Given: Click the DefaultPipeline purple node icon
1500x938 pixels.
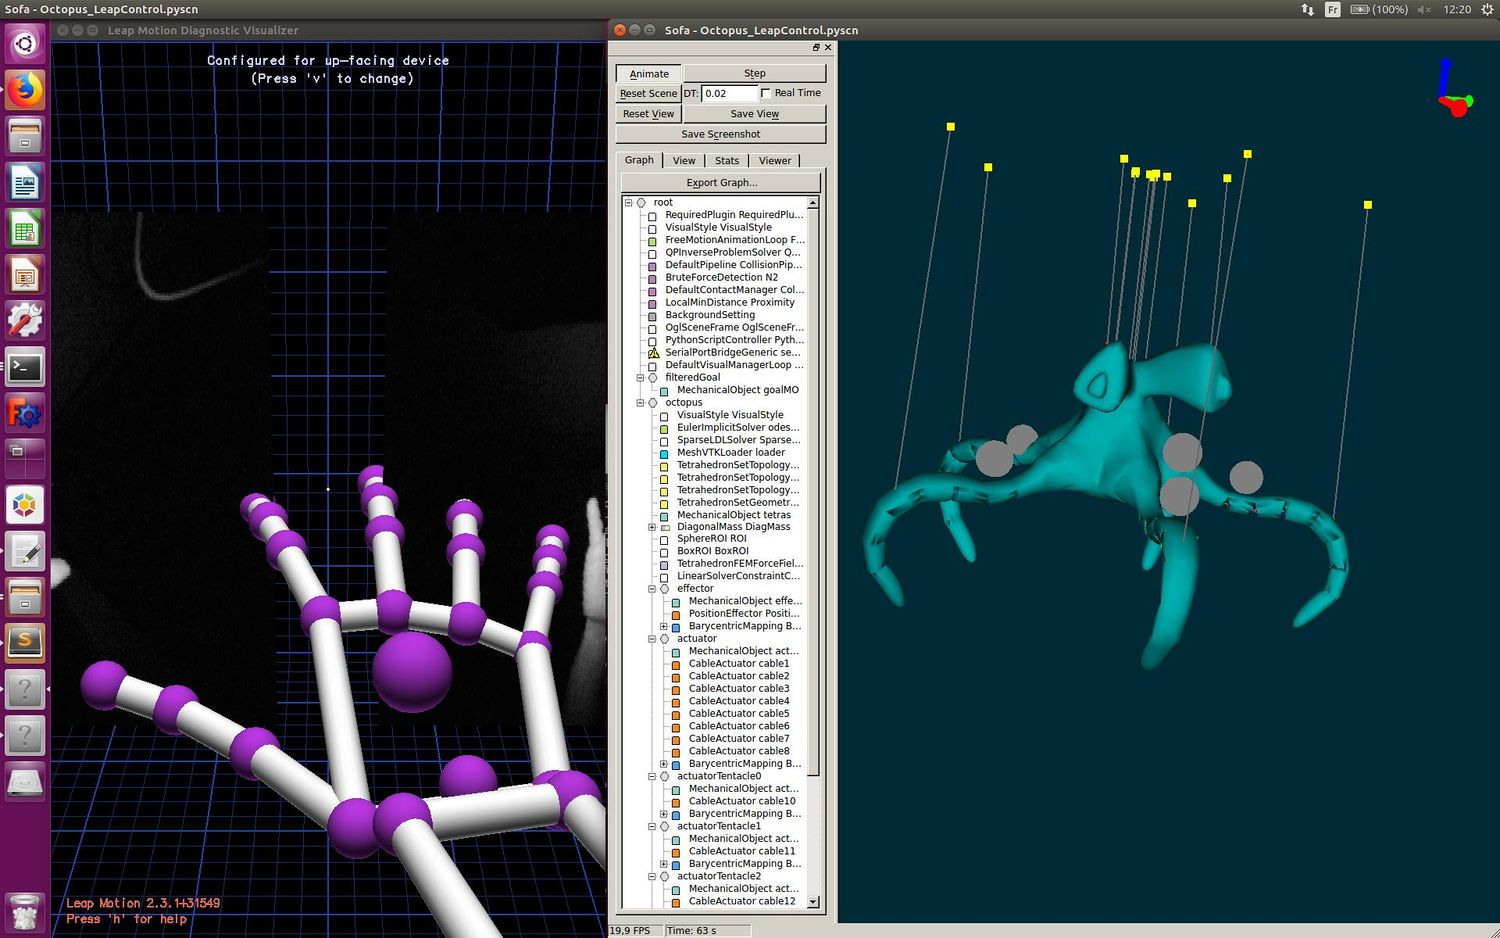Looking at the screenshot, I should click(x=653, y=266).
